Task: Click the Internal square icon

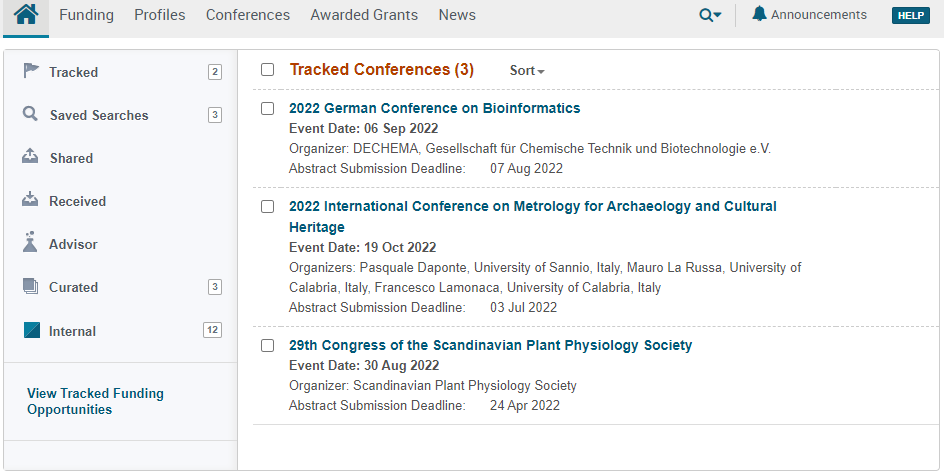Action: point(31,330)
